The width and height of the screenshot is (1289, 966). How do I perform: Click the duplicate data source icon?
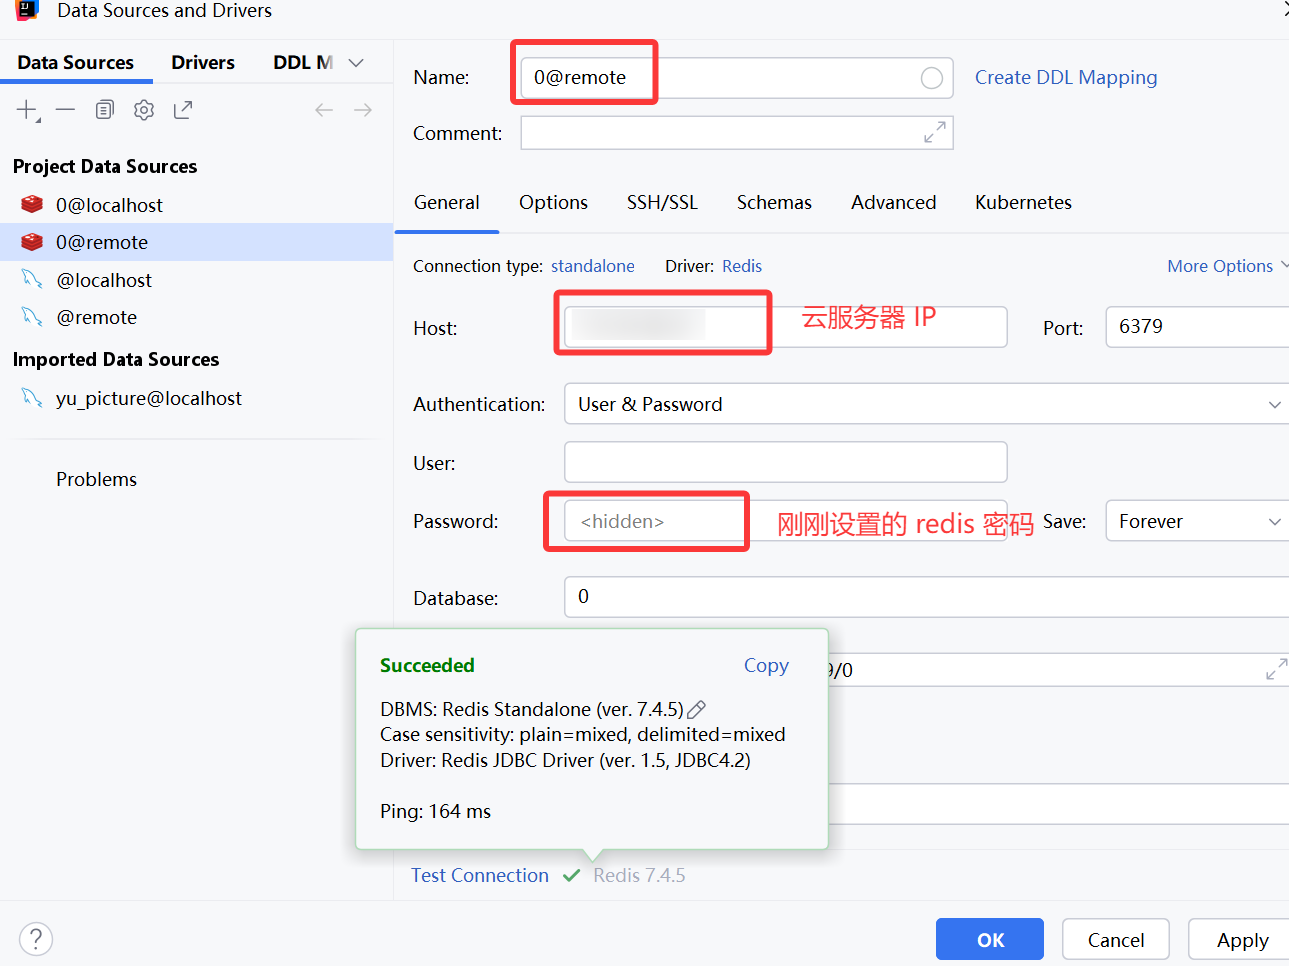pos(105,110)
